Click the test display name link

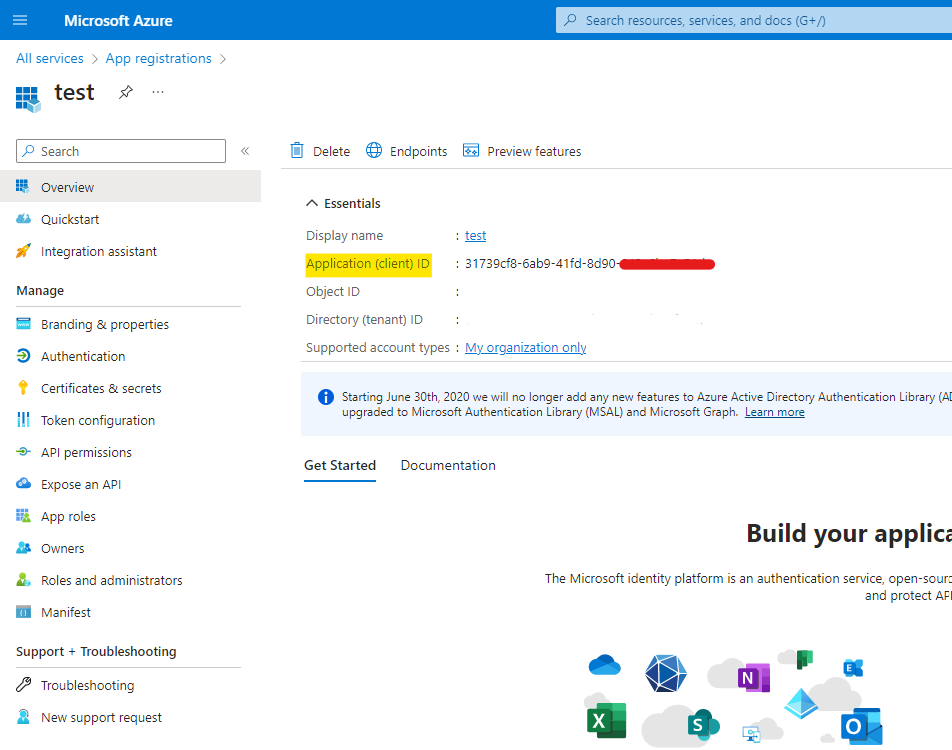pyautogui.click(x=475, y=235)
